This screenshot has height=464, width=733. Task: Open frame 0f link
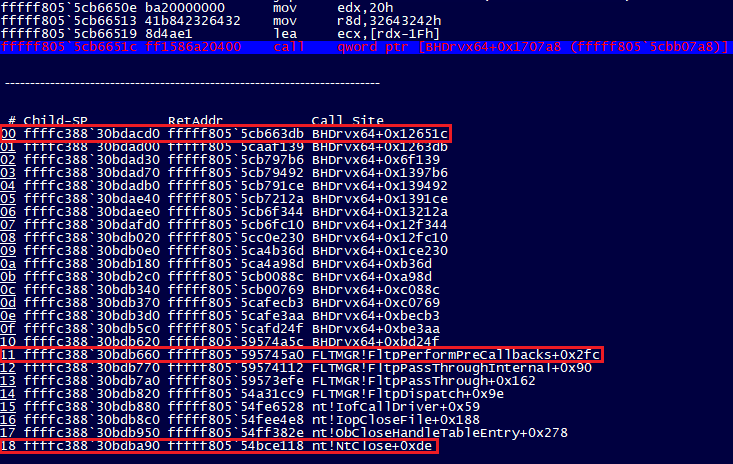pyautogui.click(x=8, y=328)
